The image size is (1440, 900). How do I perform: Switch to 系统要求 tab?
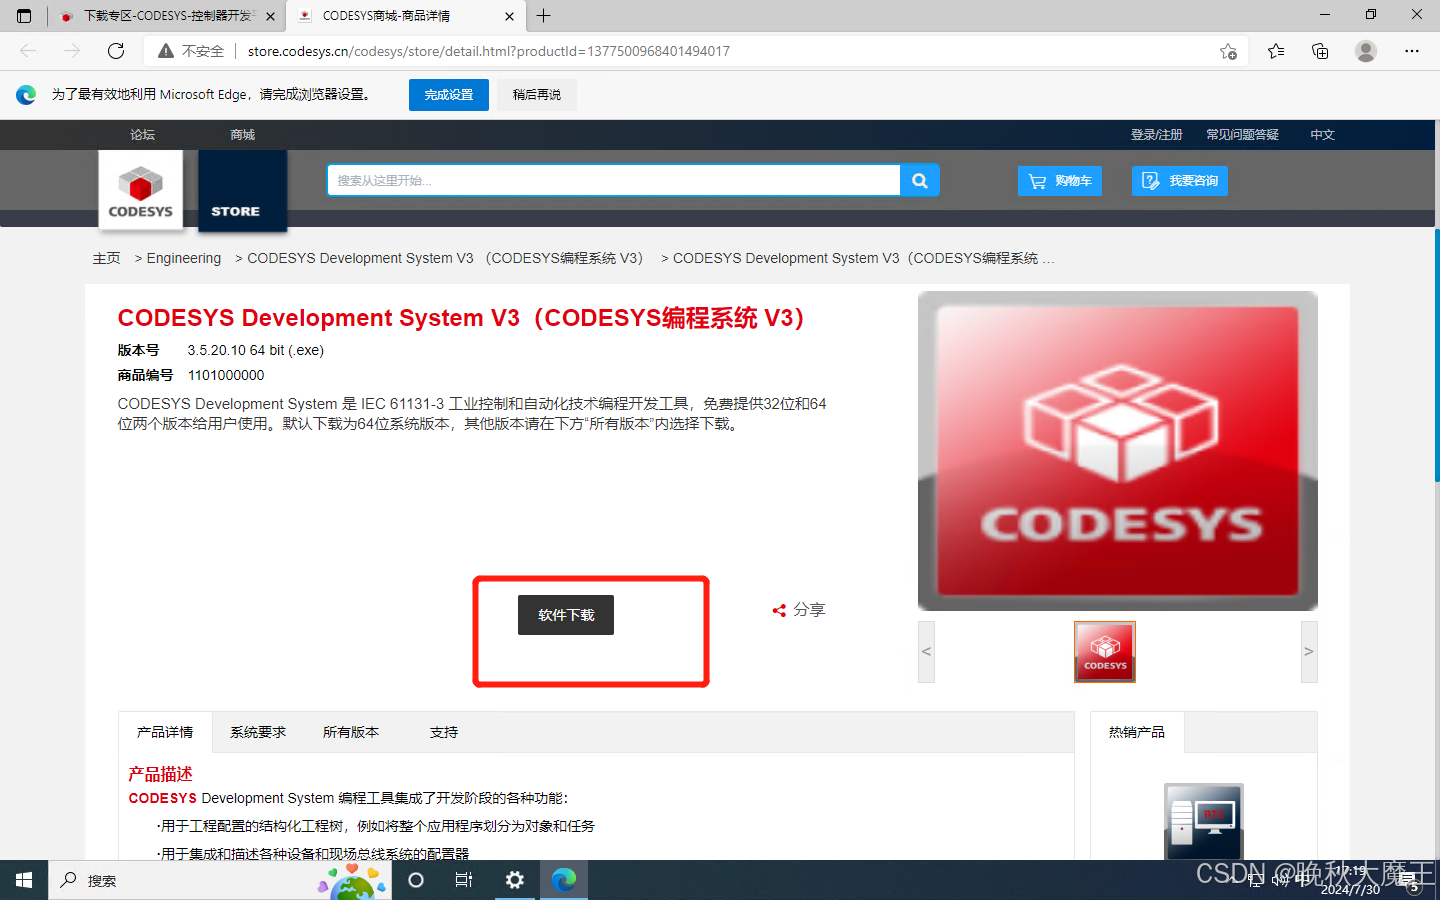click(258, 732)
